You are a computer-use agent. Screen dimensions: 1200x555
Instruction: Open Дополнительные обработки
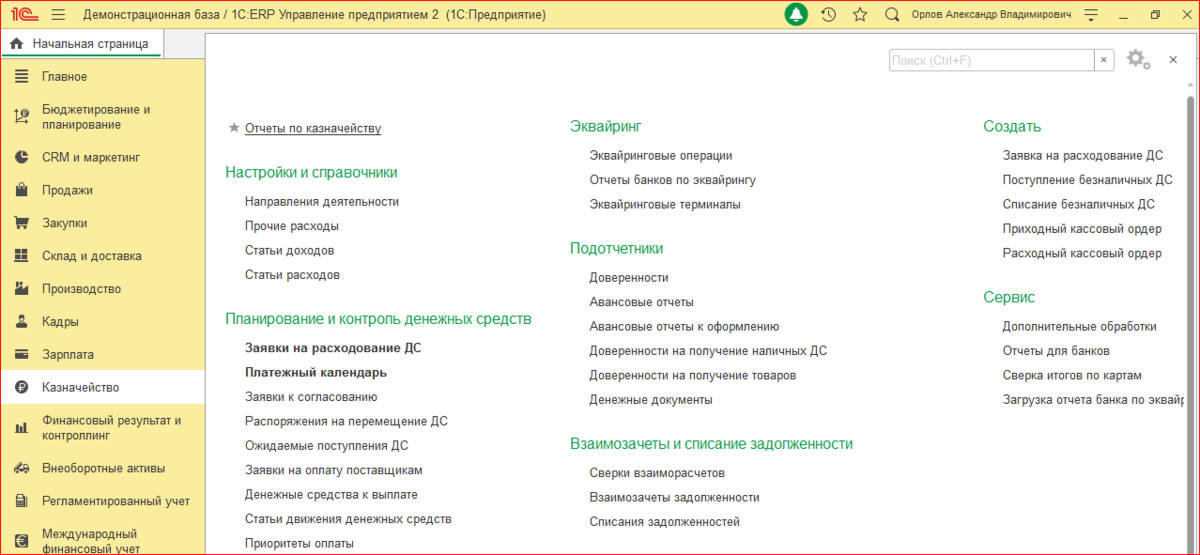(1080, 326)
